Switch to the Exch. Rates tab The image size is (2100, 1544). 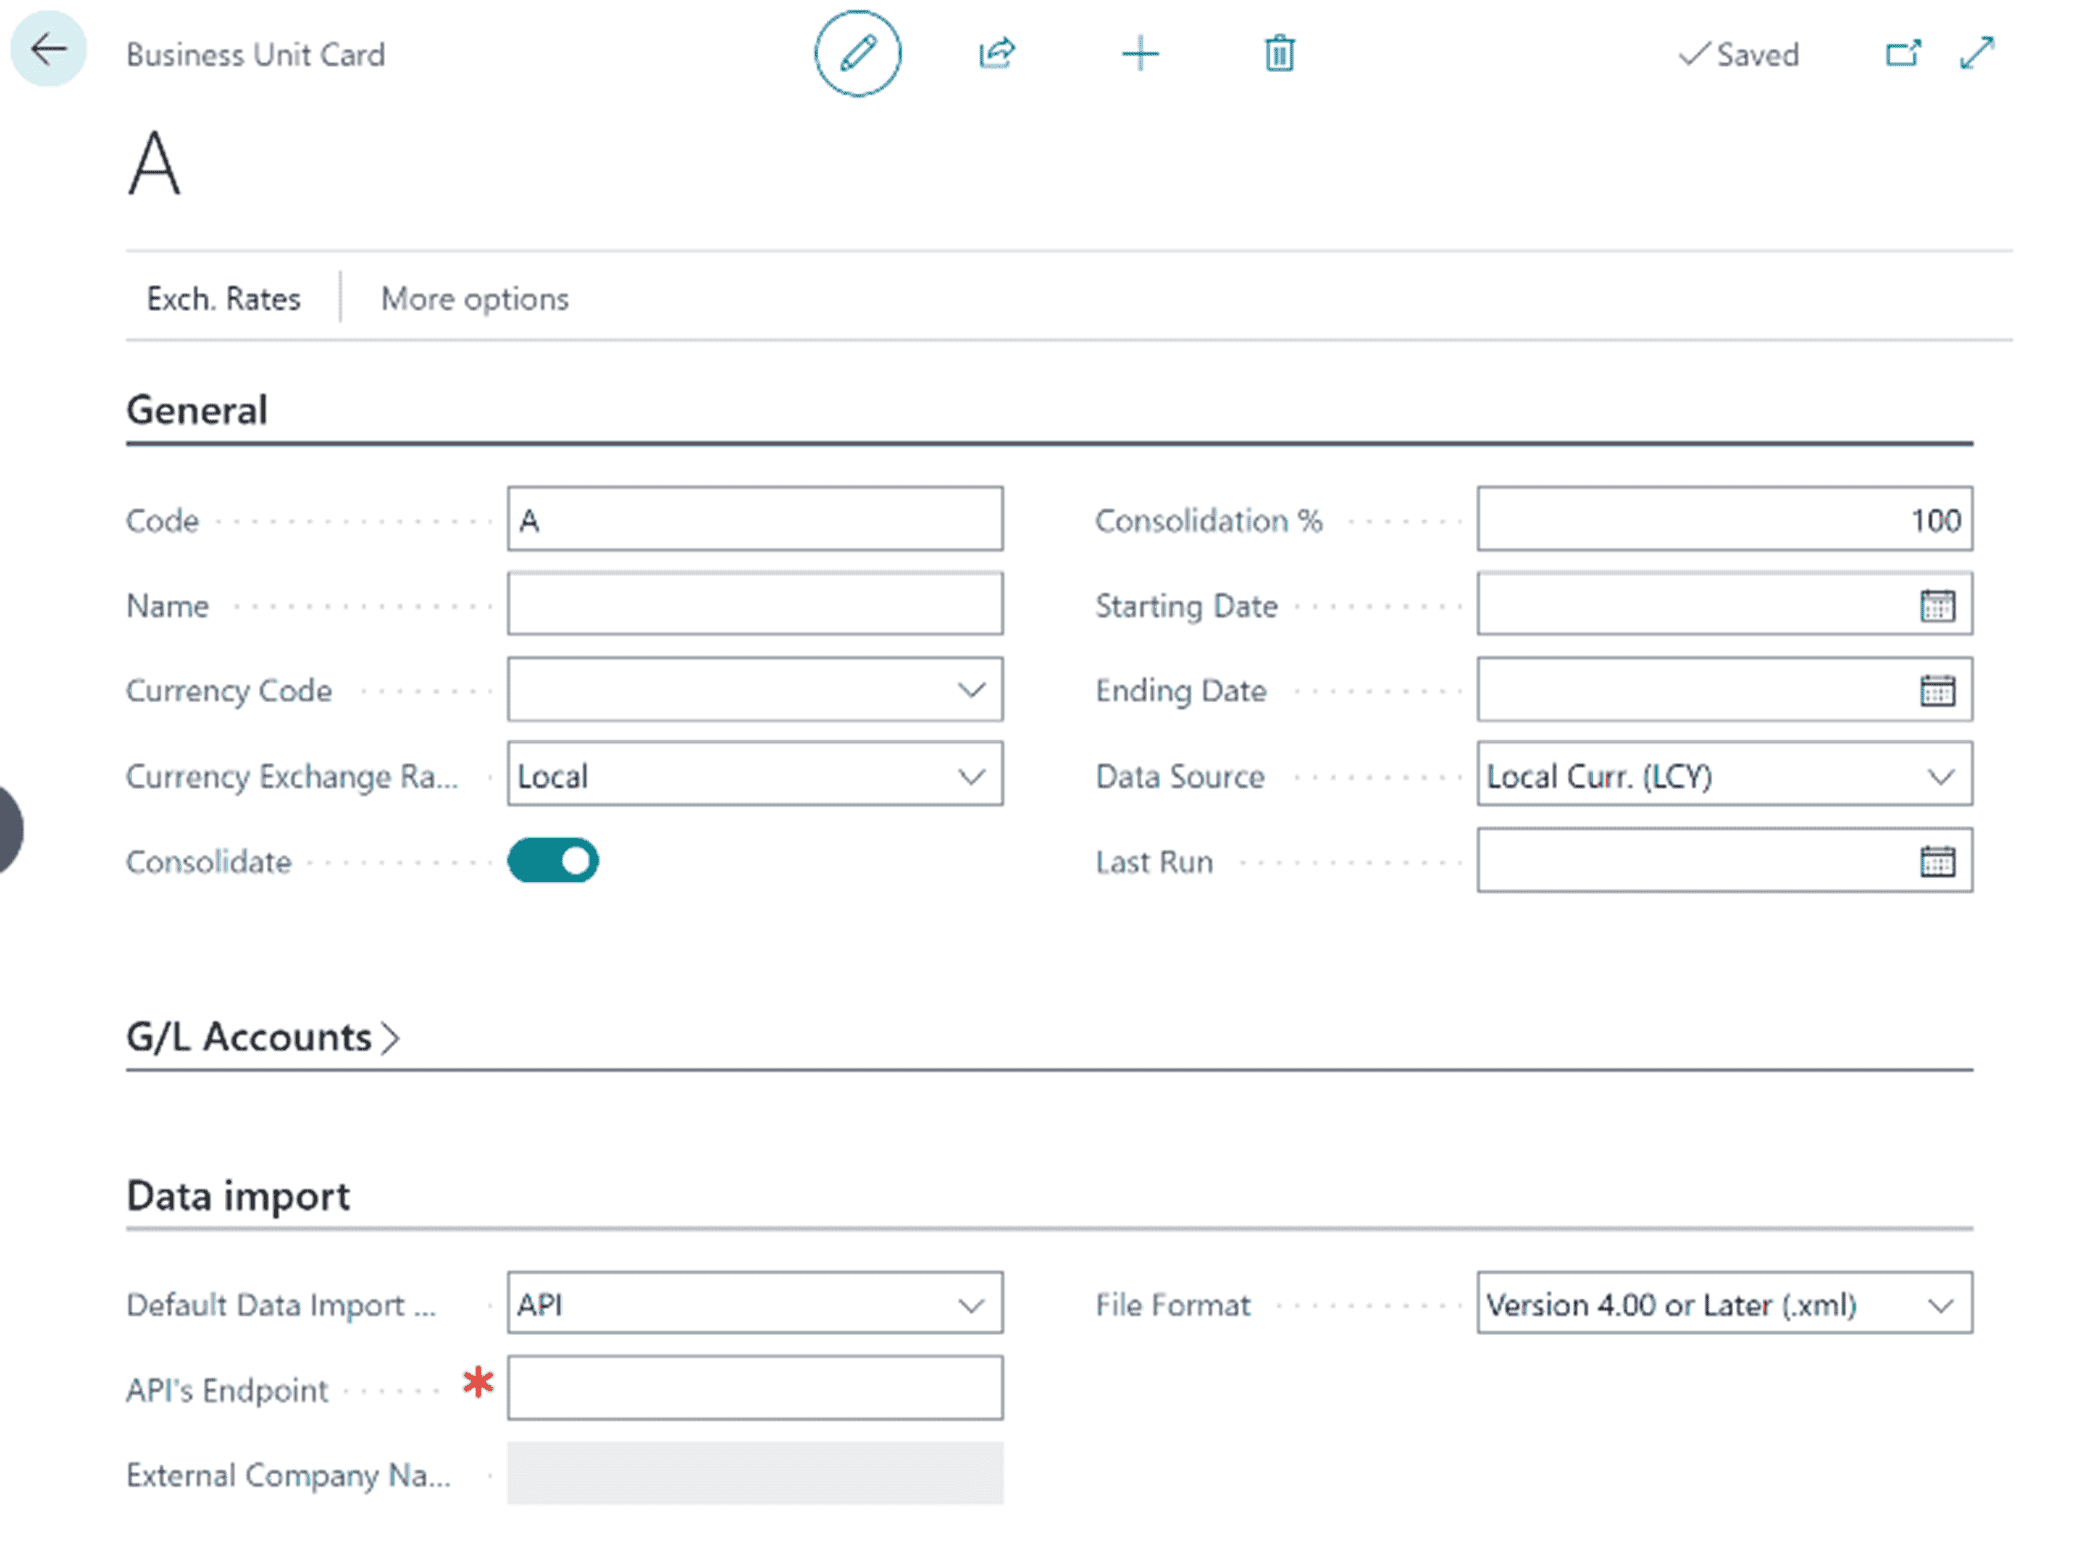pos(223,298)
